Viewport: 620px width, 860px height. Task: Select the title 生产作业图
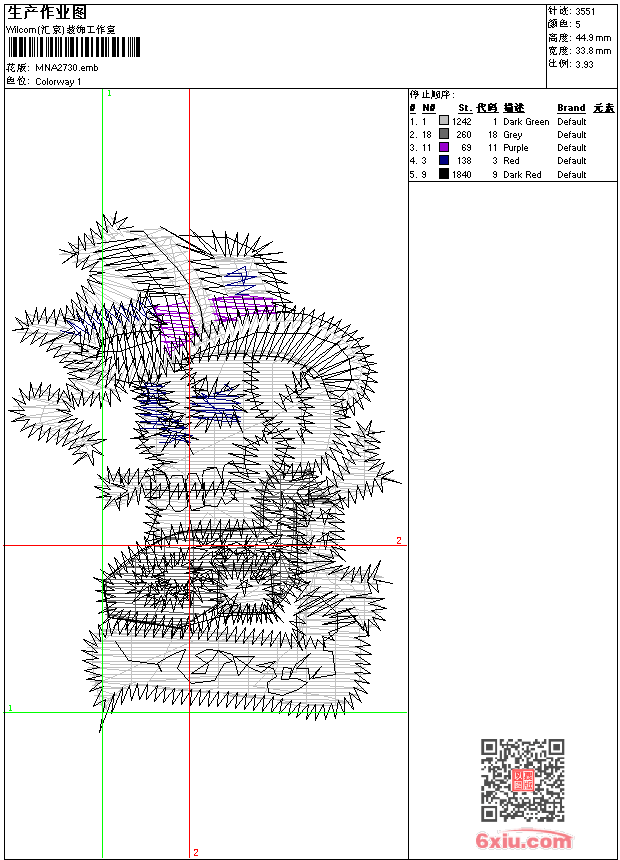[47, 13]
